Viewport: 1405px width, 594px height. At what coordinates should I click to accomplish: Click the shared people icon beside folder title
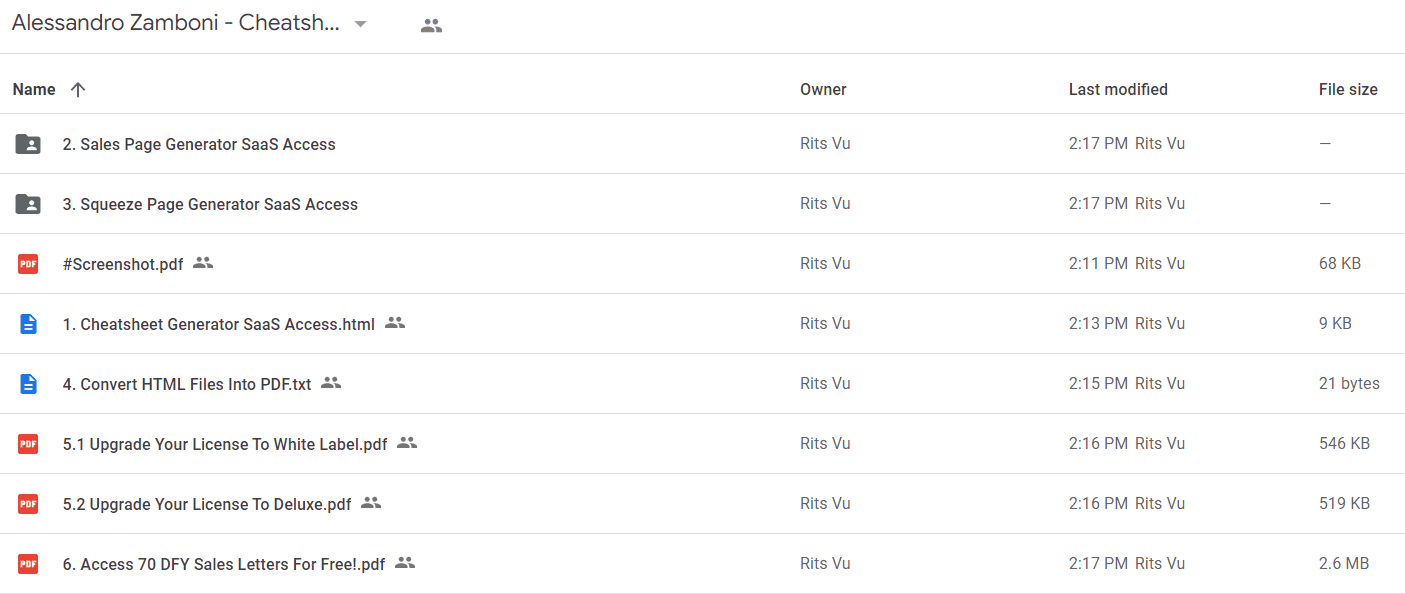[431, 26]
